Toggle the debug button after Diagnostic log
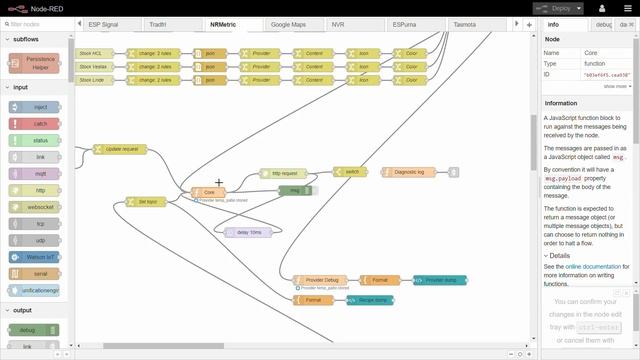Viewport: 640px width, 360px height. [453, 172]
